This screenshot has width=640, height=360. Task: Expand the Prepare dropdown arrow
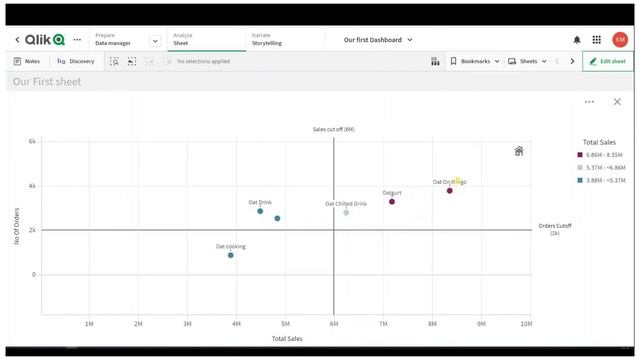pos(155,41)
